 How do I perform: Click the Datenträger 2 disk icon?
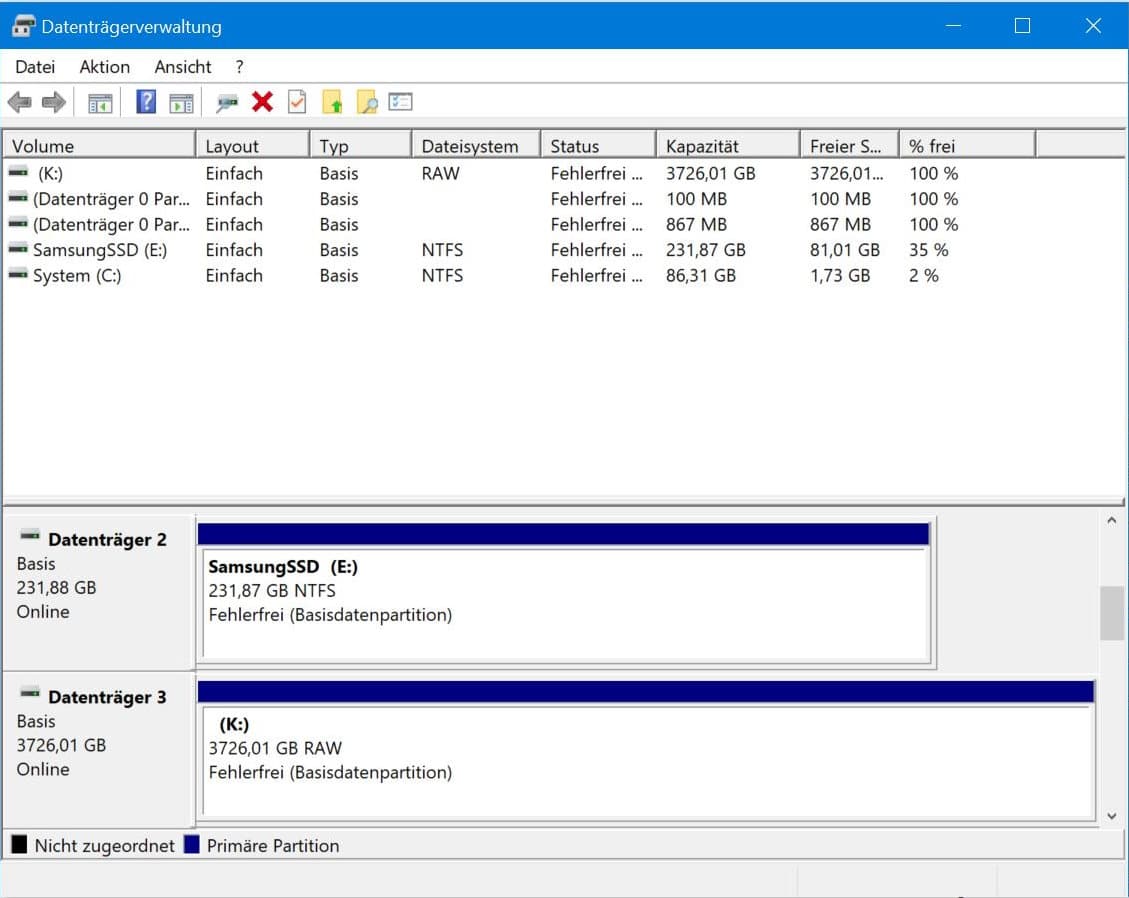coord(30,534)
